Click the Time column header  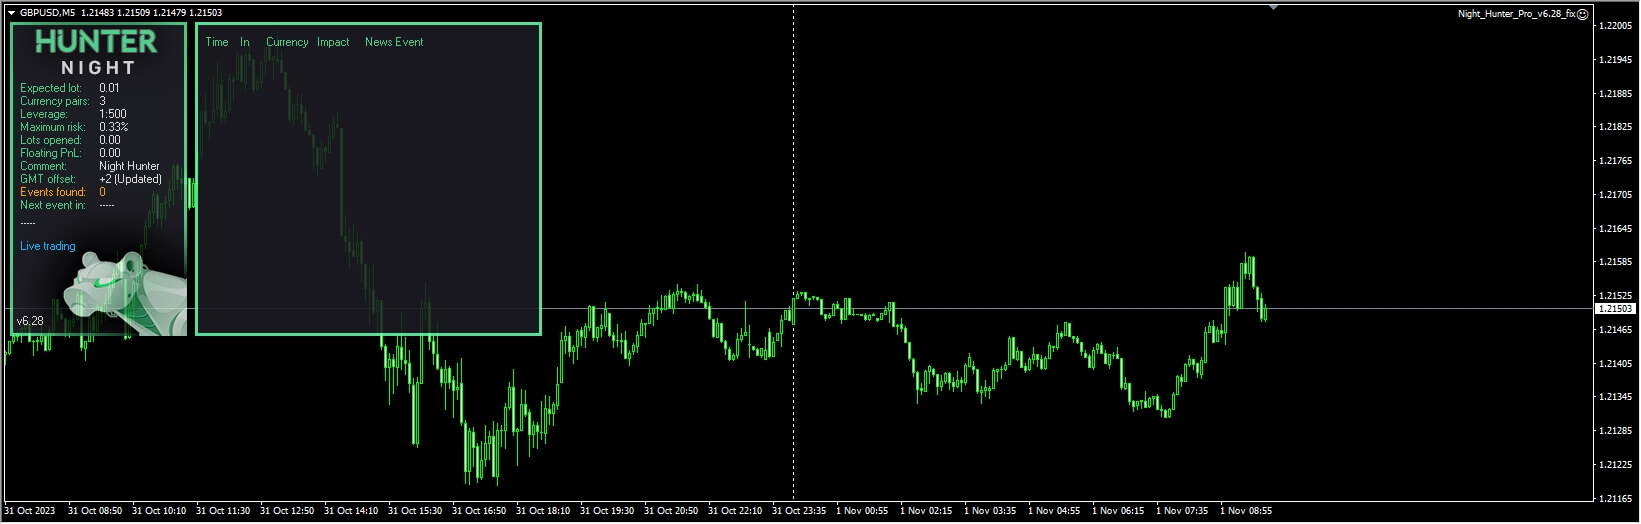point(217,42)
